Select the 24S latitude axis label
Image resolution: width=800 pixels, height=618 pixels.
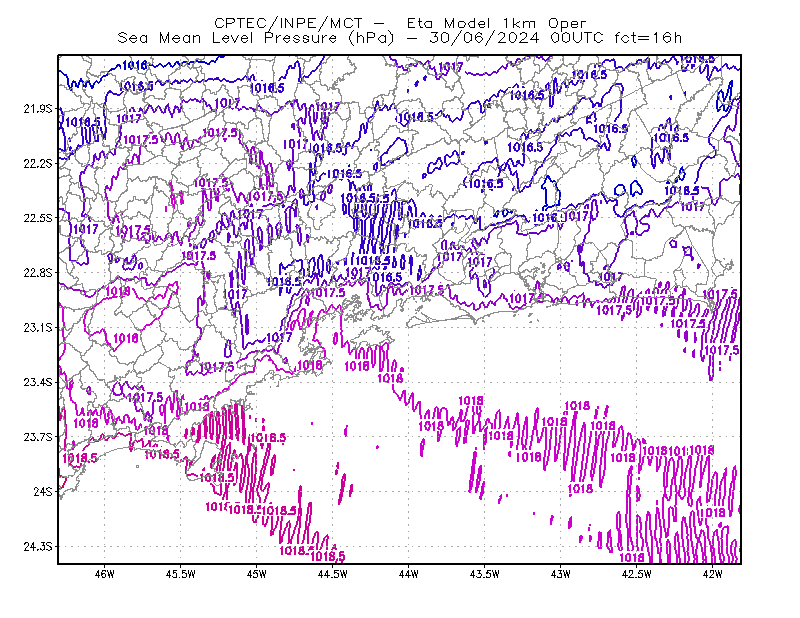coord(43,491)
